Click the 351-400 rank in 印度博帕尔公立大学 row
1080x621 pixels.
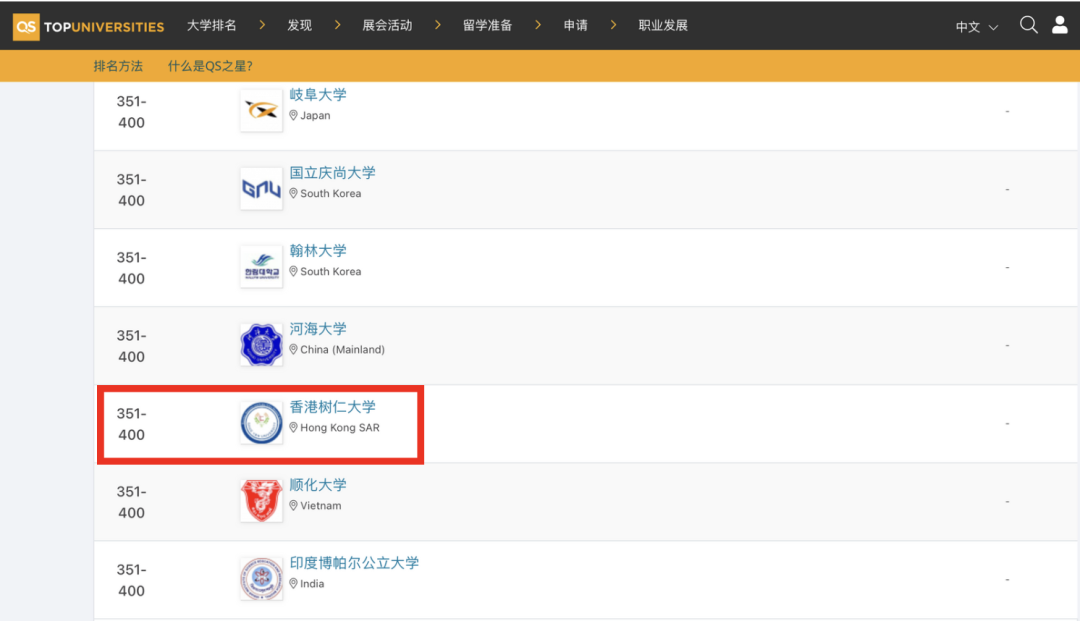[x=131, y=580]
